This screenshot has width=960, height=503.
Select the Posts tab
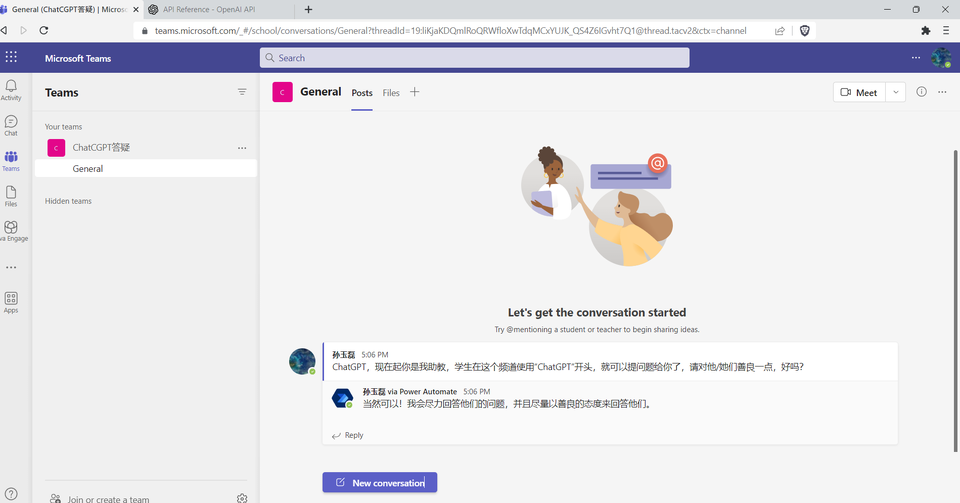362,93
